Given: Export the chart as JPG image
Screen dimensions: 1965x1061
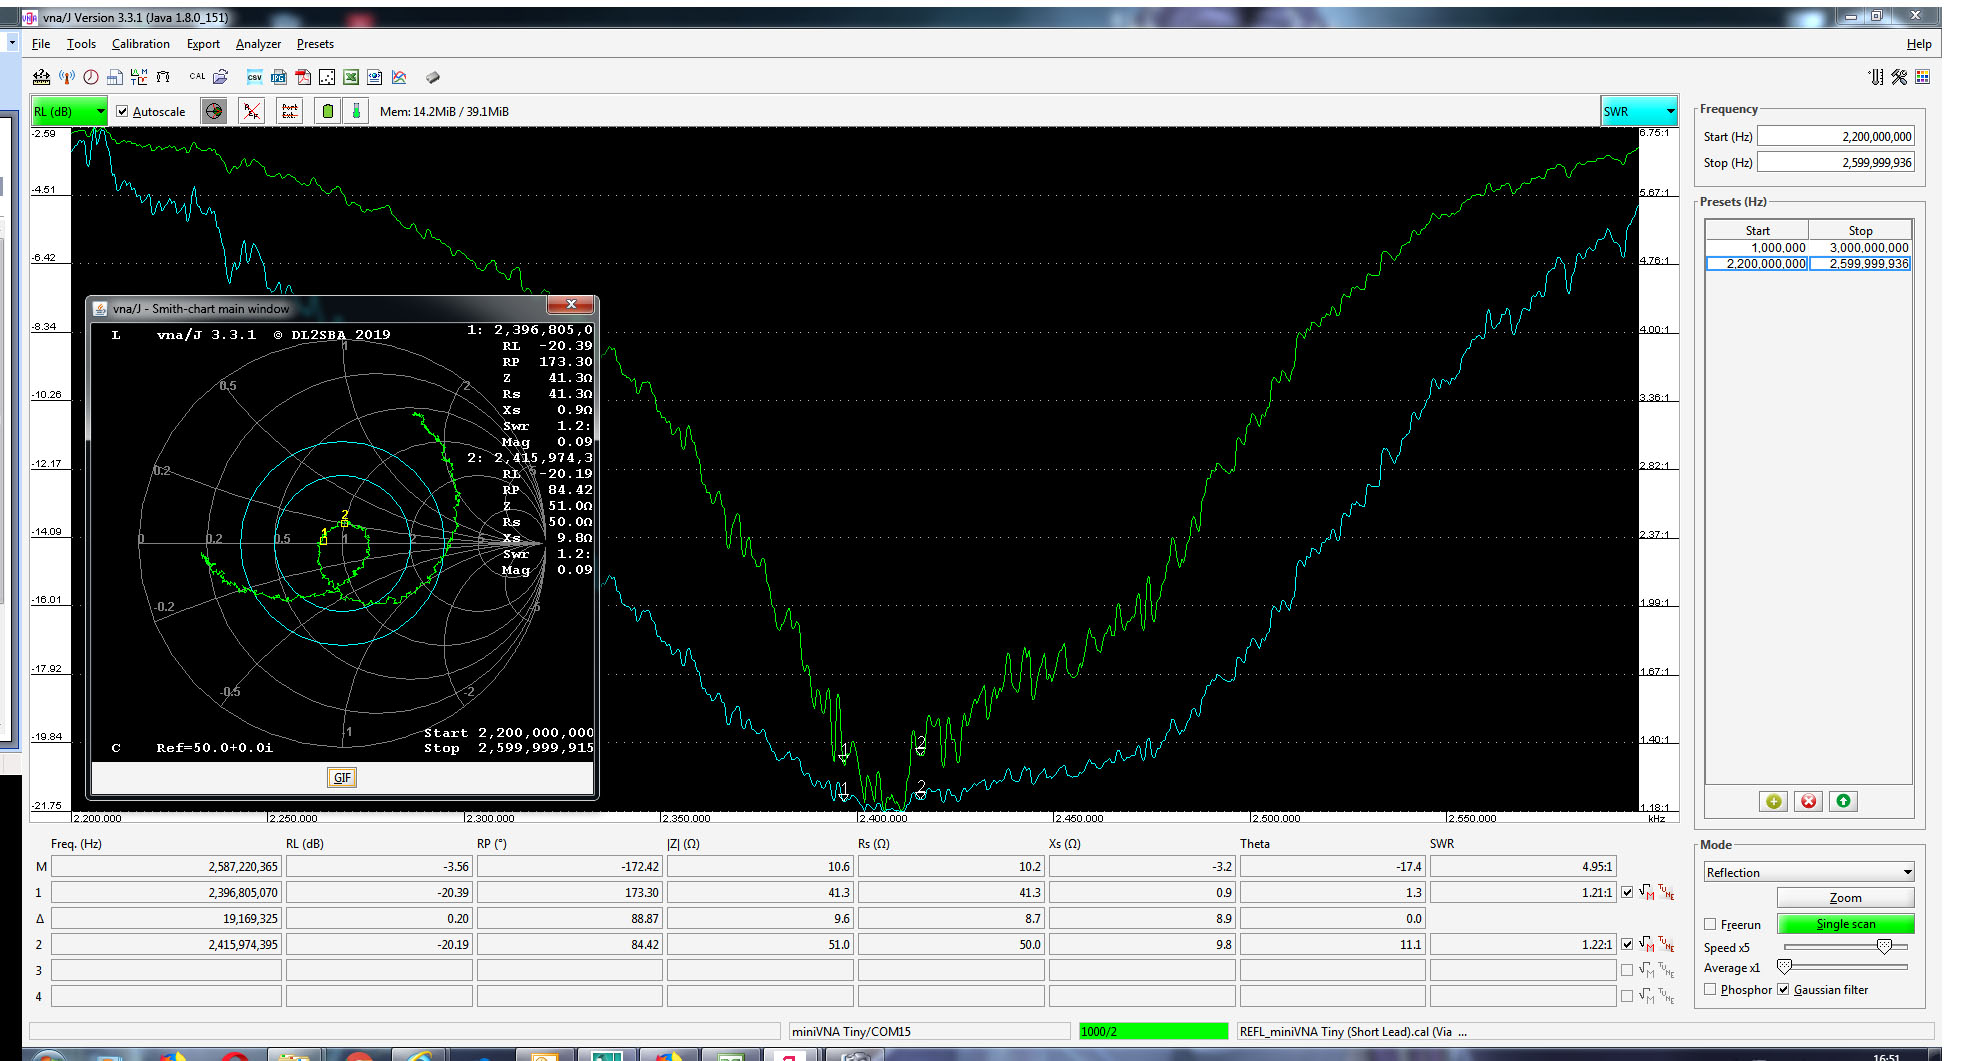Looking at the screenshot, I should (x=279, y=77).
